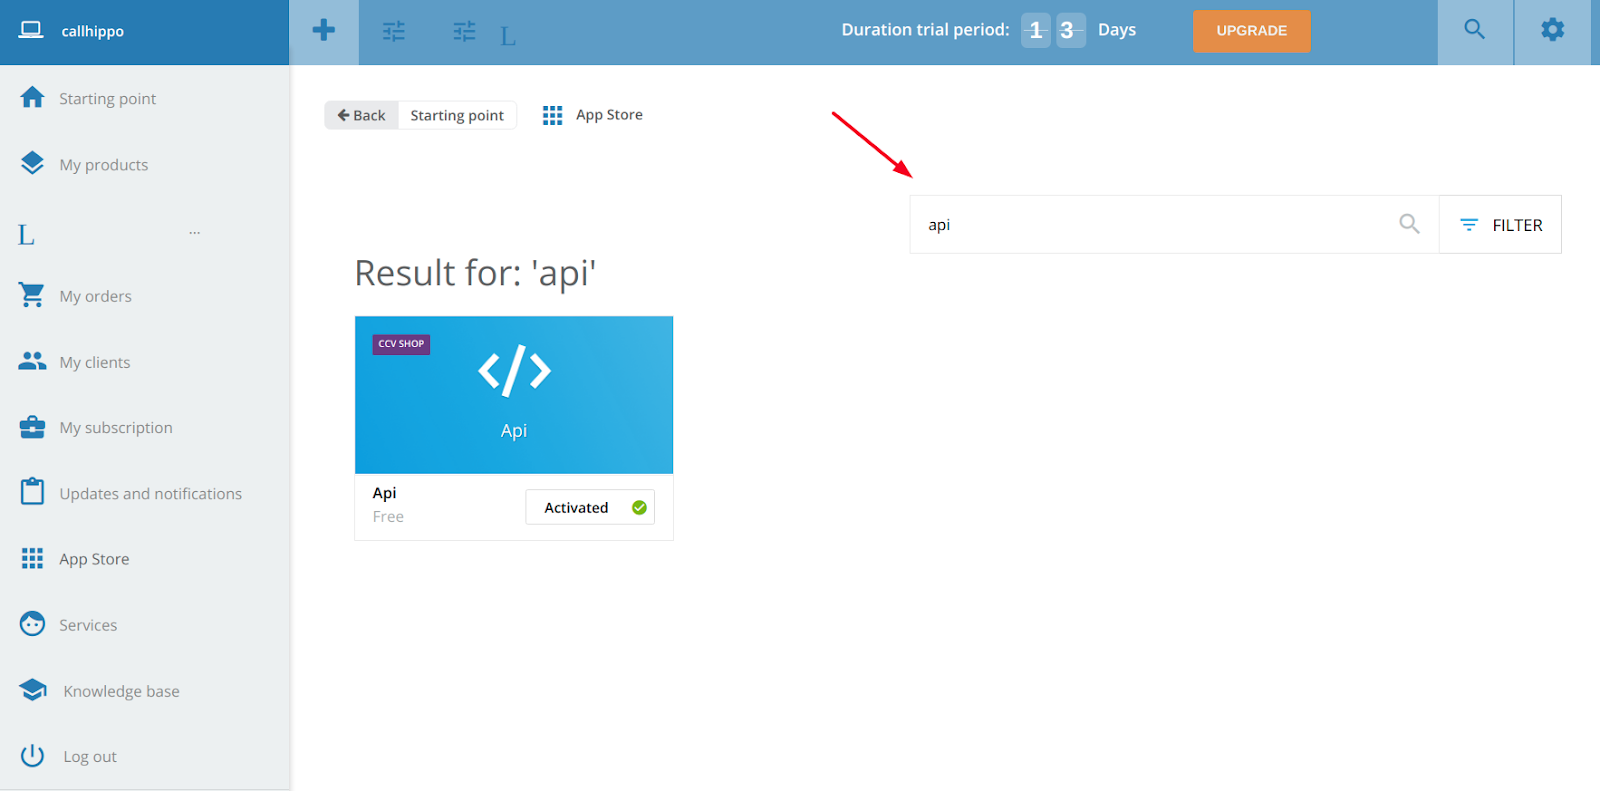Click the callhippo account name
Image resolution: width=1600 pixels, height=791 pixels.
tap(92, 31)
